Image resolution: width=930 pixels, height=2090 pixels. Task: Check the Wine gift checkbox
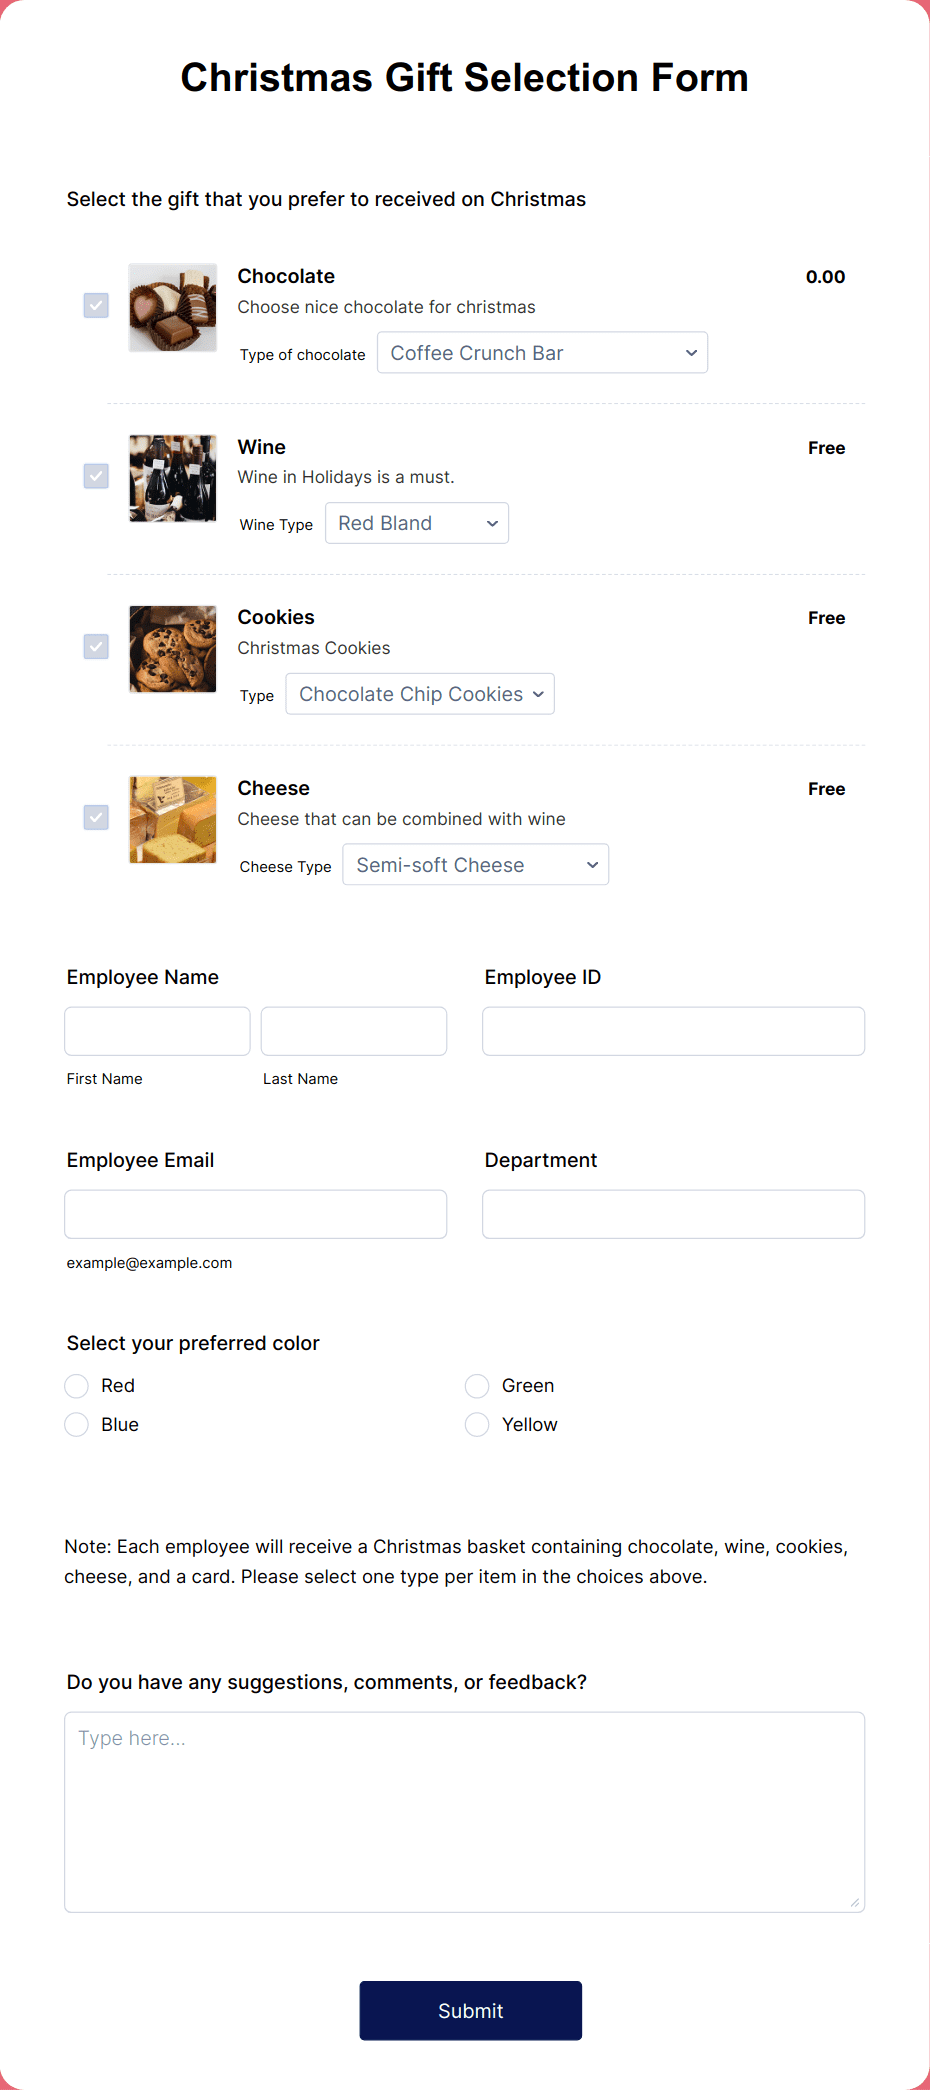coord(95,476)
